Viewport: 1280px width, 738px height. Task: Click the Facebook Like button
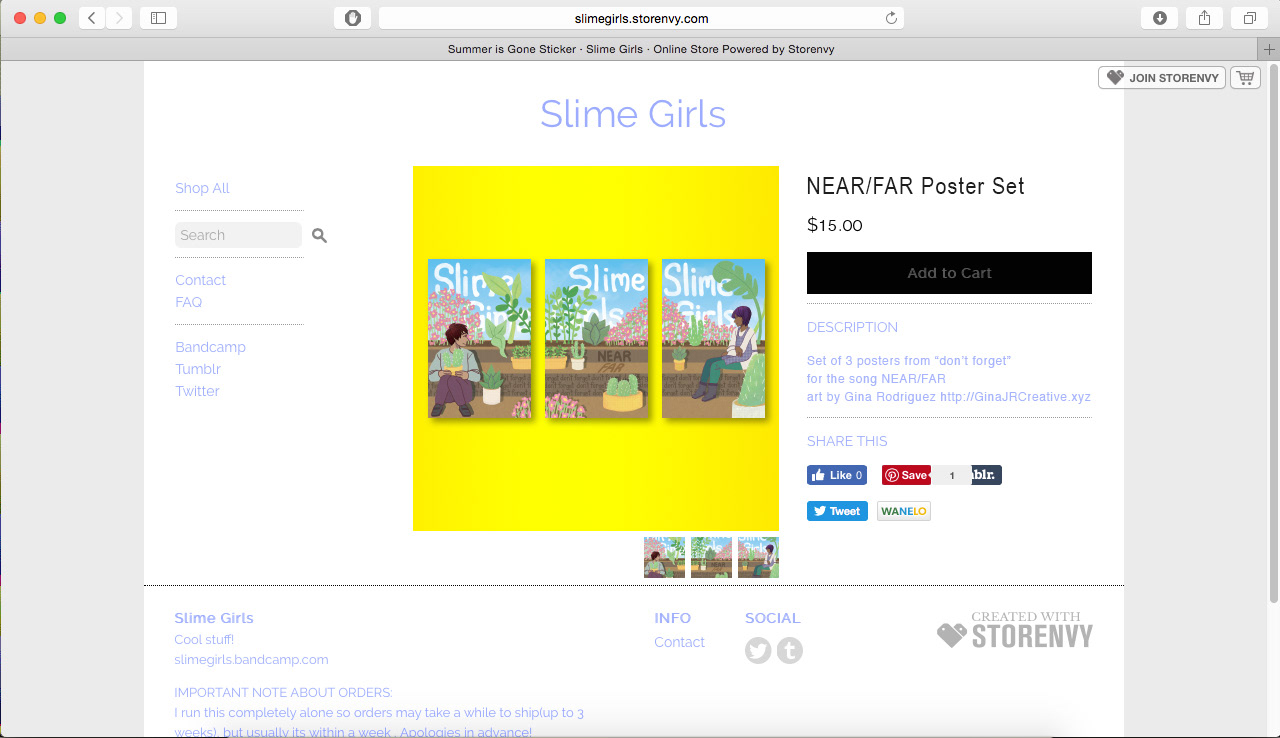(837, 475)
